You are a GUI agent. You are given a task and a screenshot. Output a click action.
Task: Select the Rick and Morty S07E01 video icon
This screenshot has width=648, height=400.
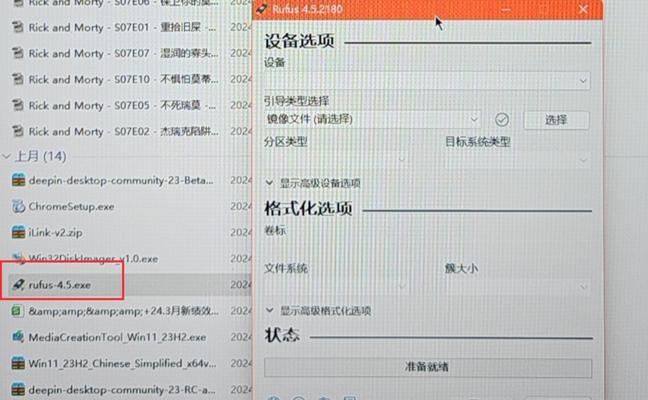17,27
